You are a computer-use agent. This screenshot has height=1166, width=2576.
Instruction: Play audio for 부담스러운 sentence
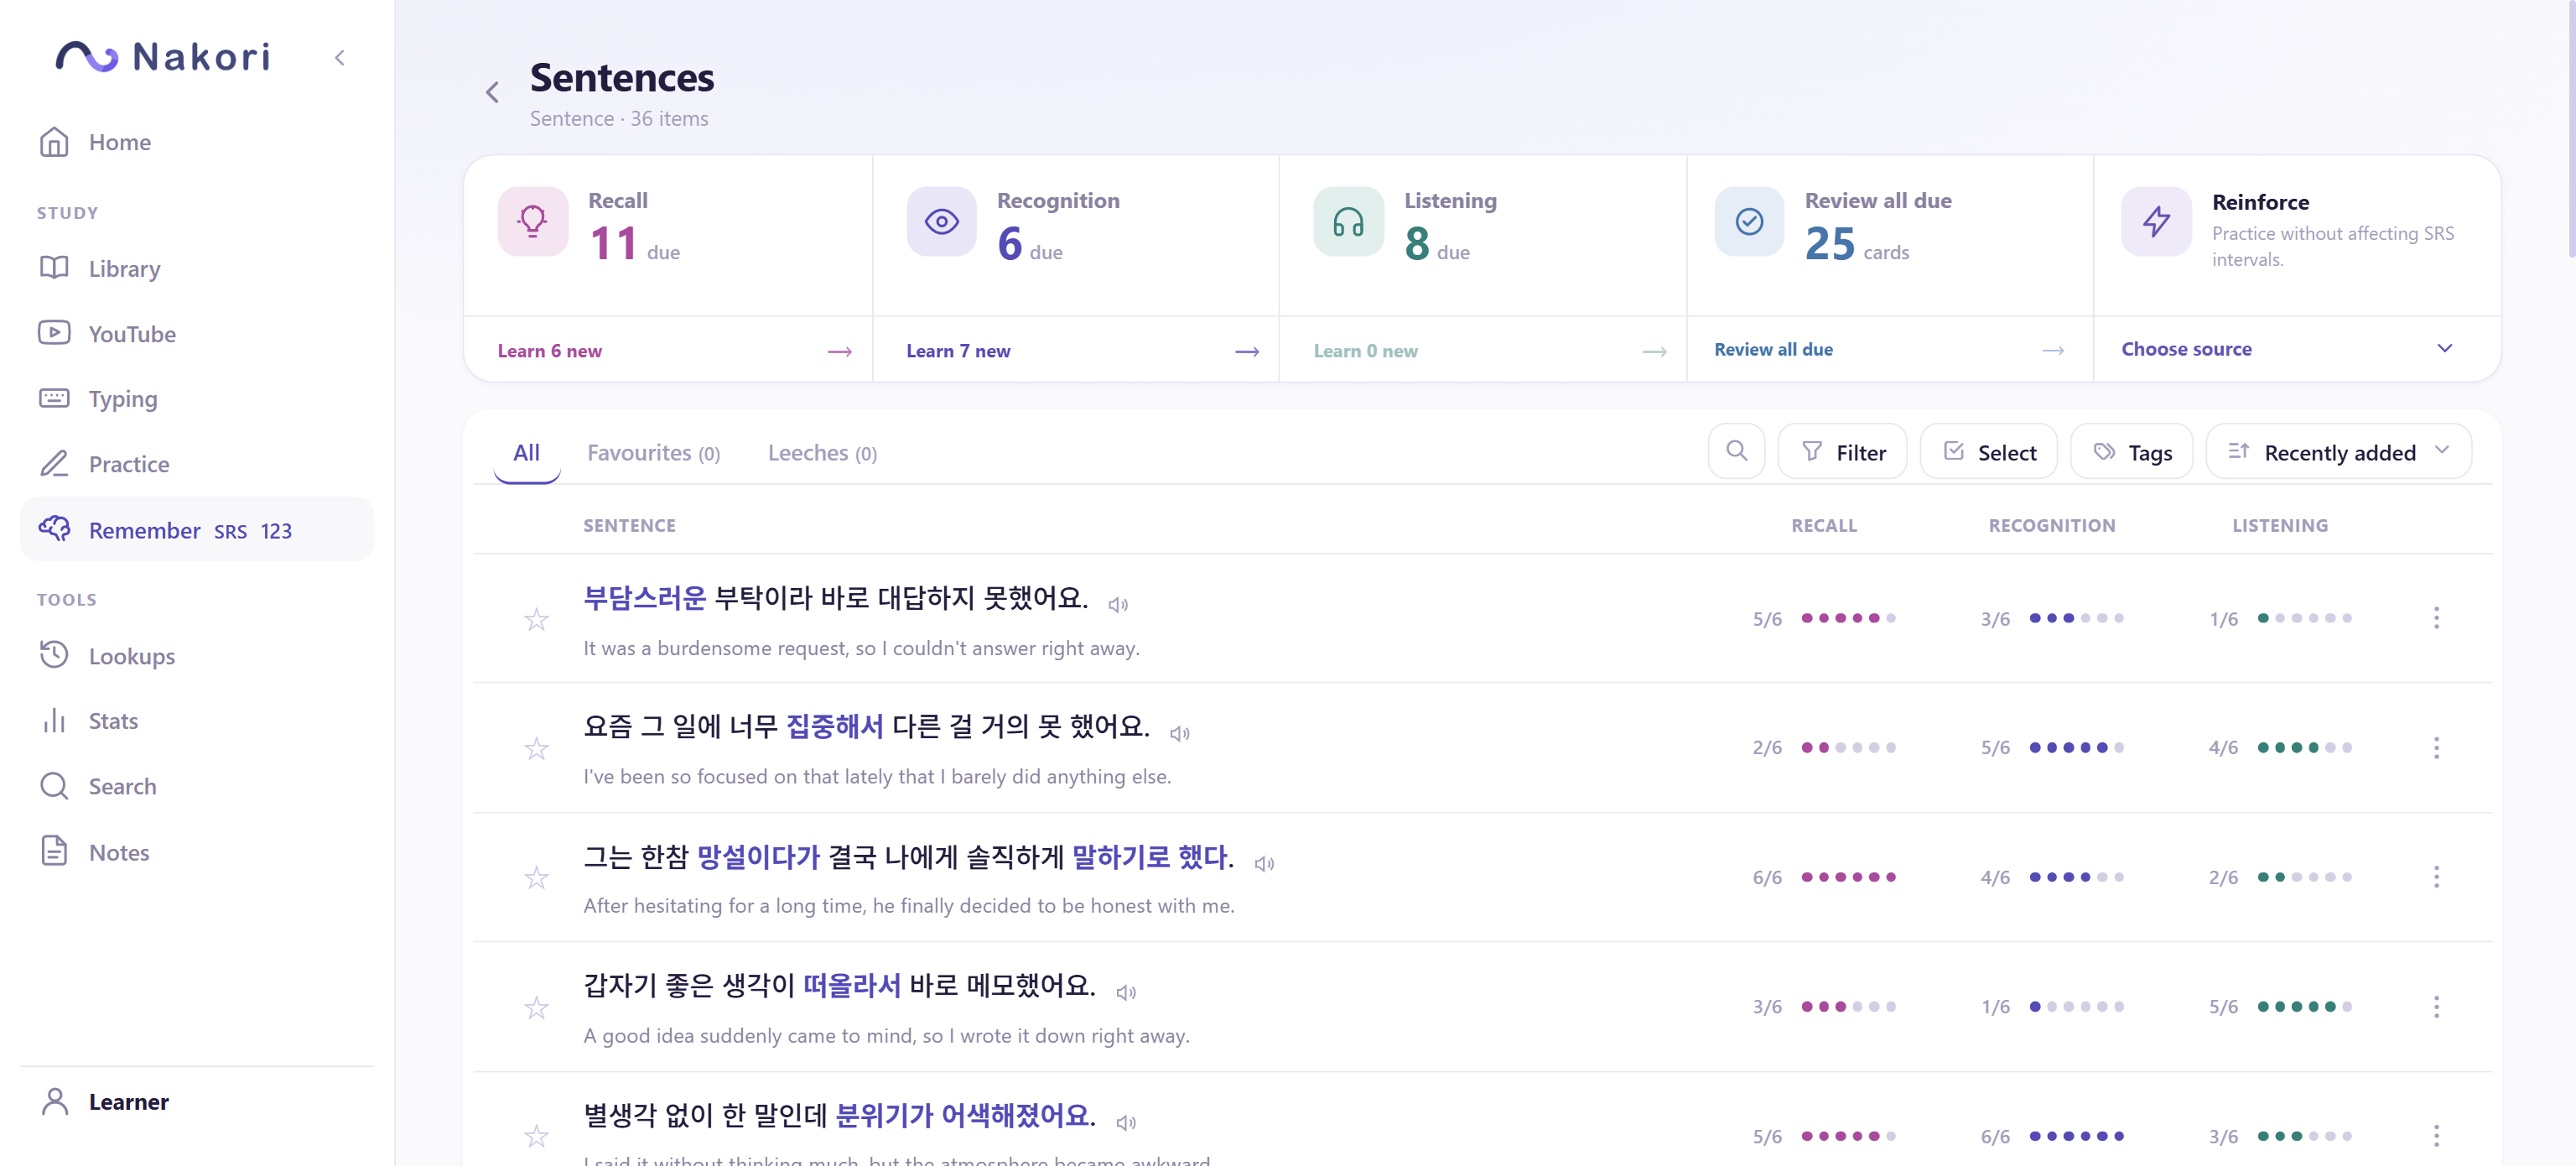[x=1118, y=604]
